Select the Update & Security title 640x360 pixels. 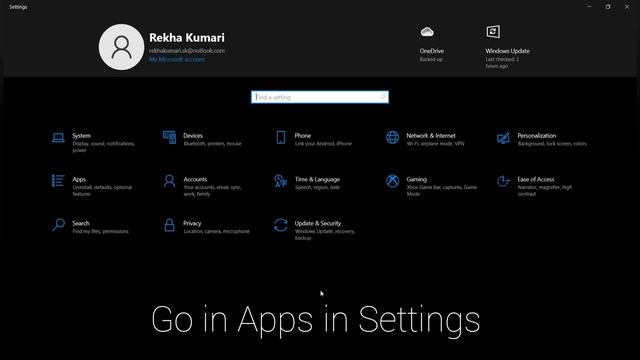318,223
